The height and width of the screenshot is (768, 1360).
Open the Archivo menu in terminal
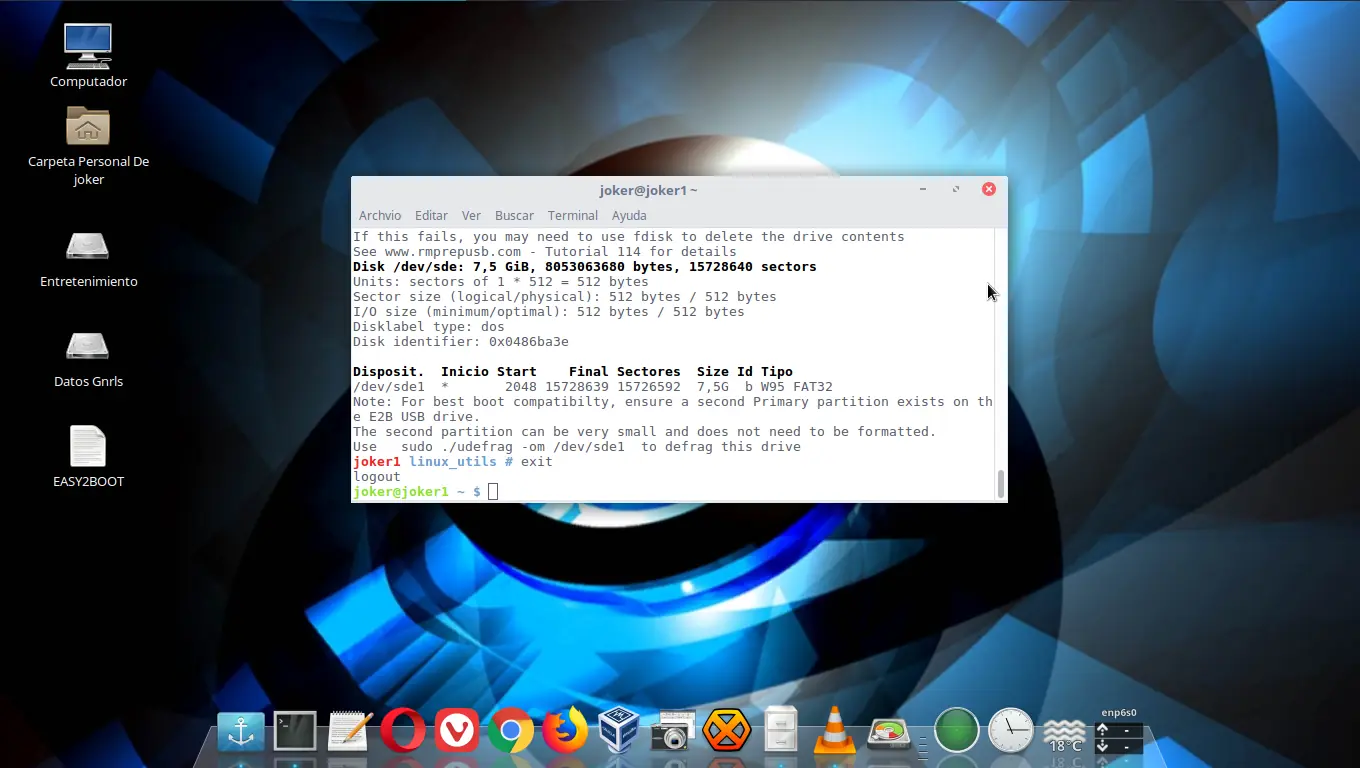click(x=379, y=215)
